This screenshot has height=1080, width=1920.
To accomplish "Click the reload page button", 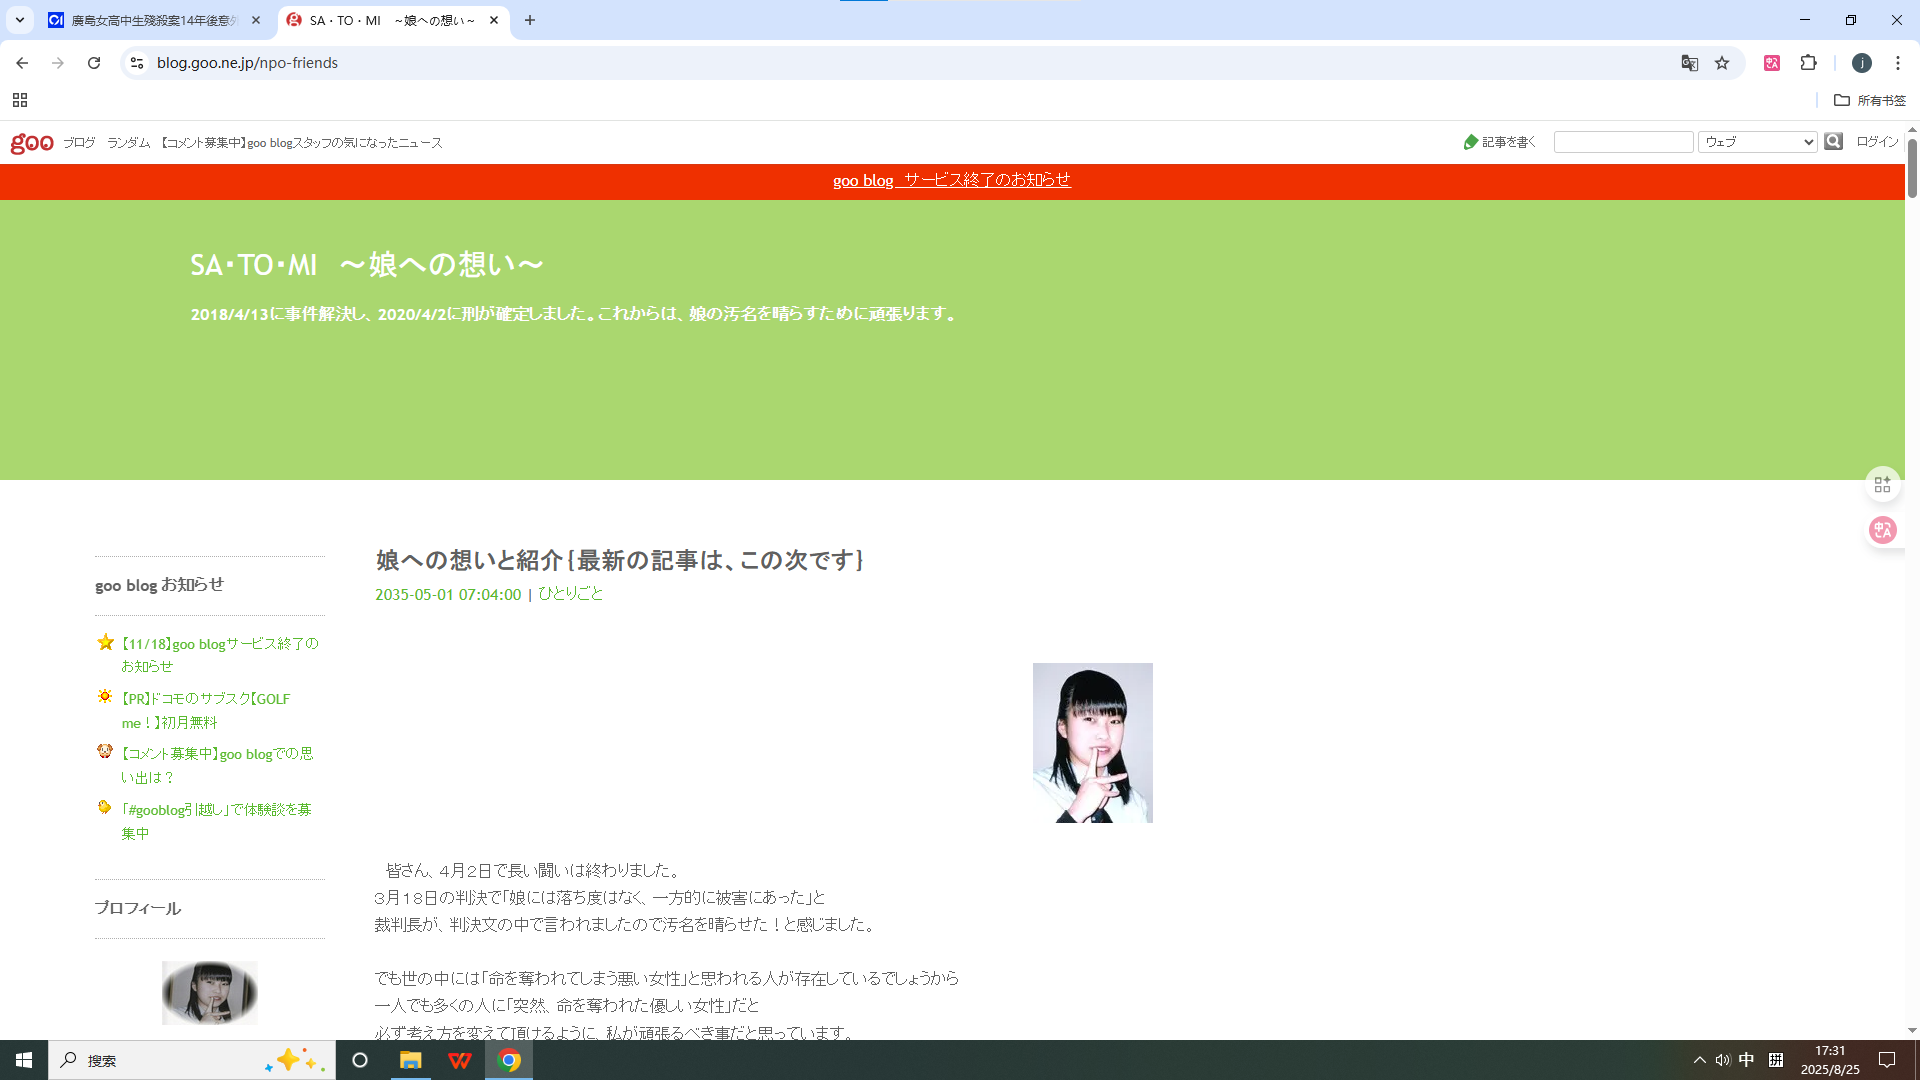I will coord(94,63).
